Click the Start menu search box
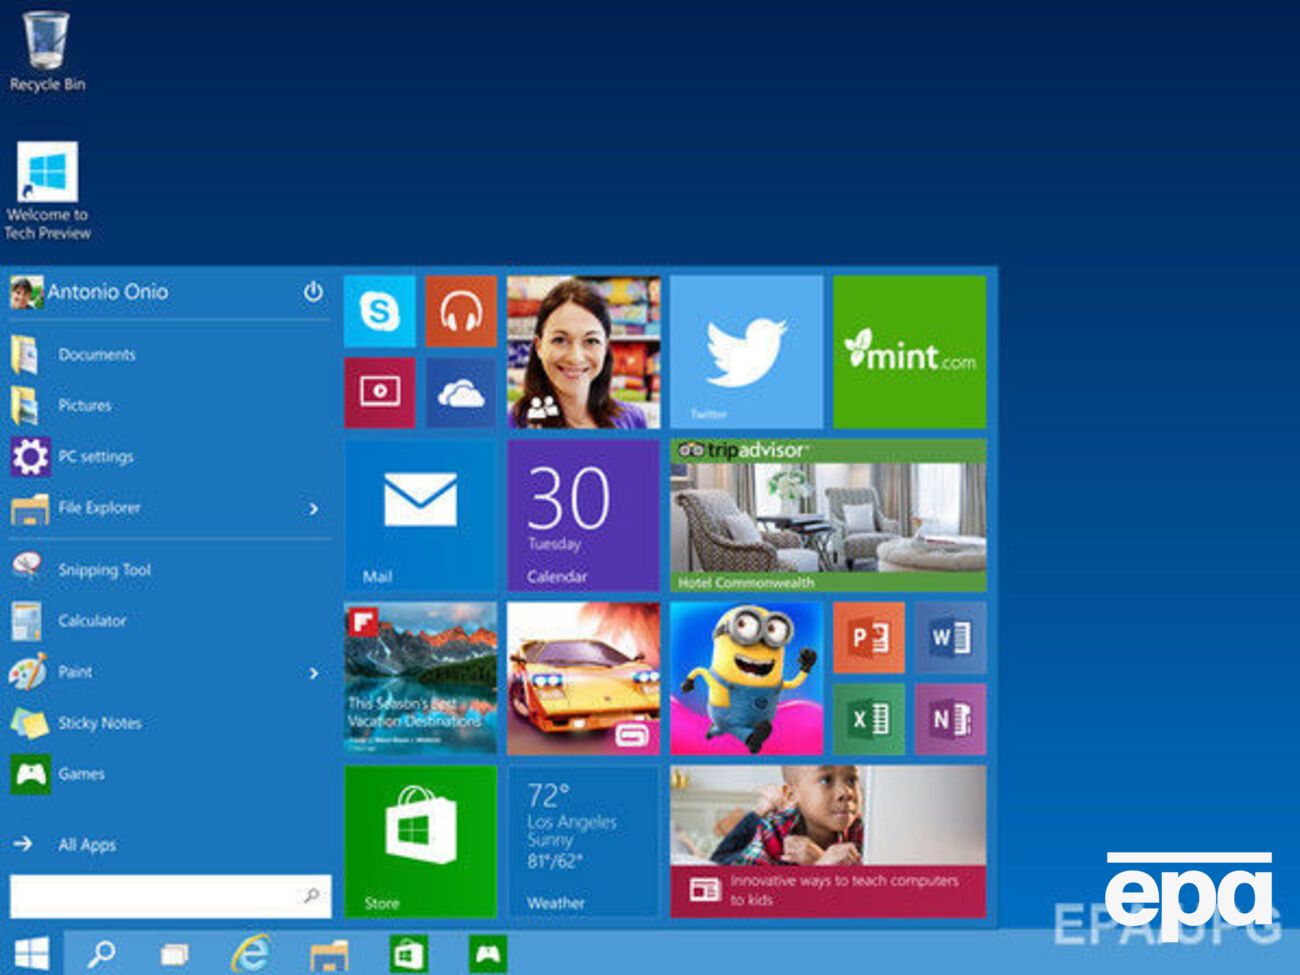1300x975 pixels. pos(170,896)
